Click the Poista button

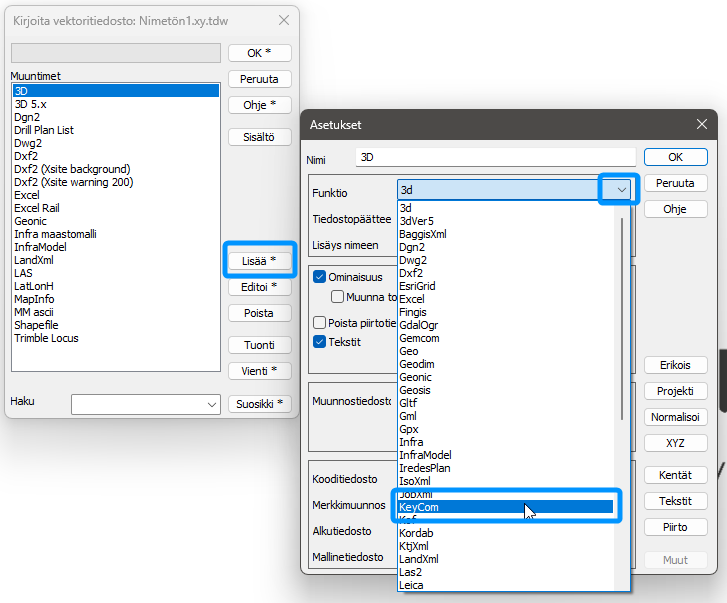tap(259, 313)
